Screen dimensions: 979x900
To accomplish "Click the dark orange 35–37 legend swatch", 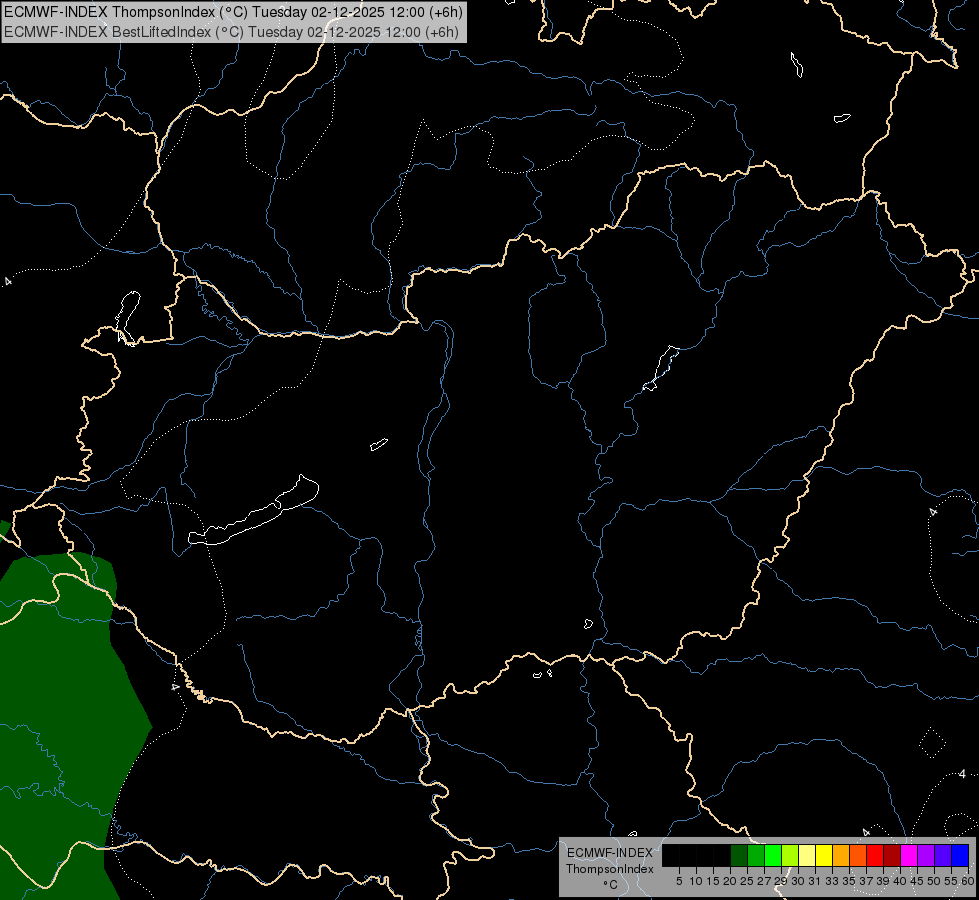I will (x=858, y=855).
